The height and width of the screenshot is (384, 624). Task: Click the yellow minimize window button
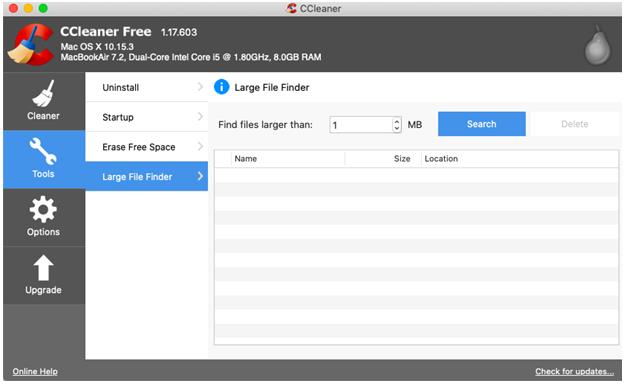(28, 8)
